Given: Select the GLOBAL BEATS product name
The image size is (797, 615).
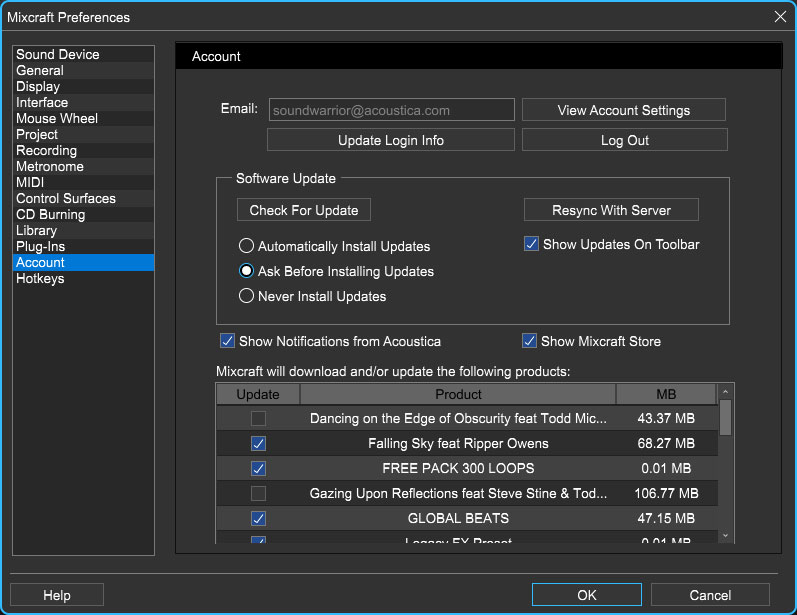Looking at the screenshot, I should pyautogui.click(x=458, y=518).
